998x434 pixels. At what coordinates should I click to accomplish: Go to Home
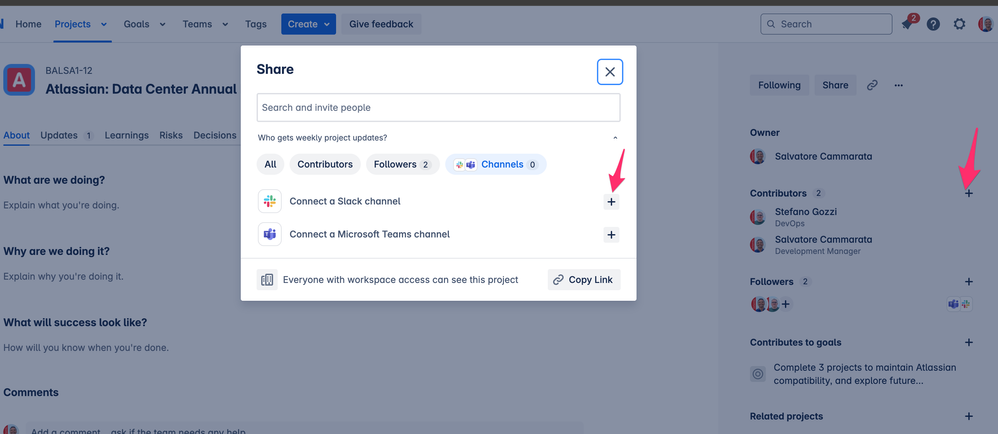point(28,24)
